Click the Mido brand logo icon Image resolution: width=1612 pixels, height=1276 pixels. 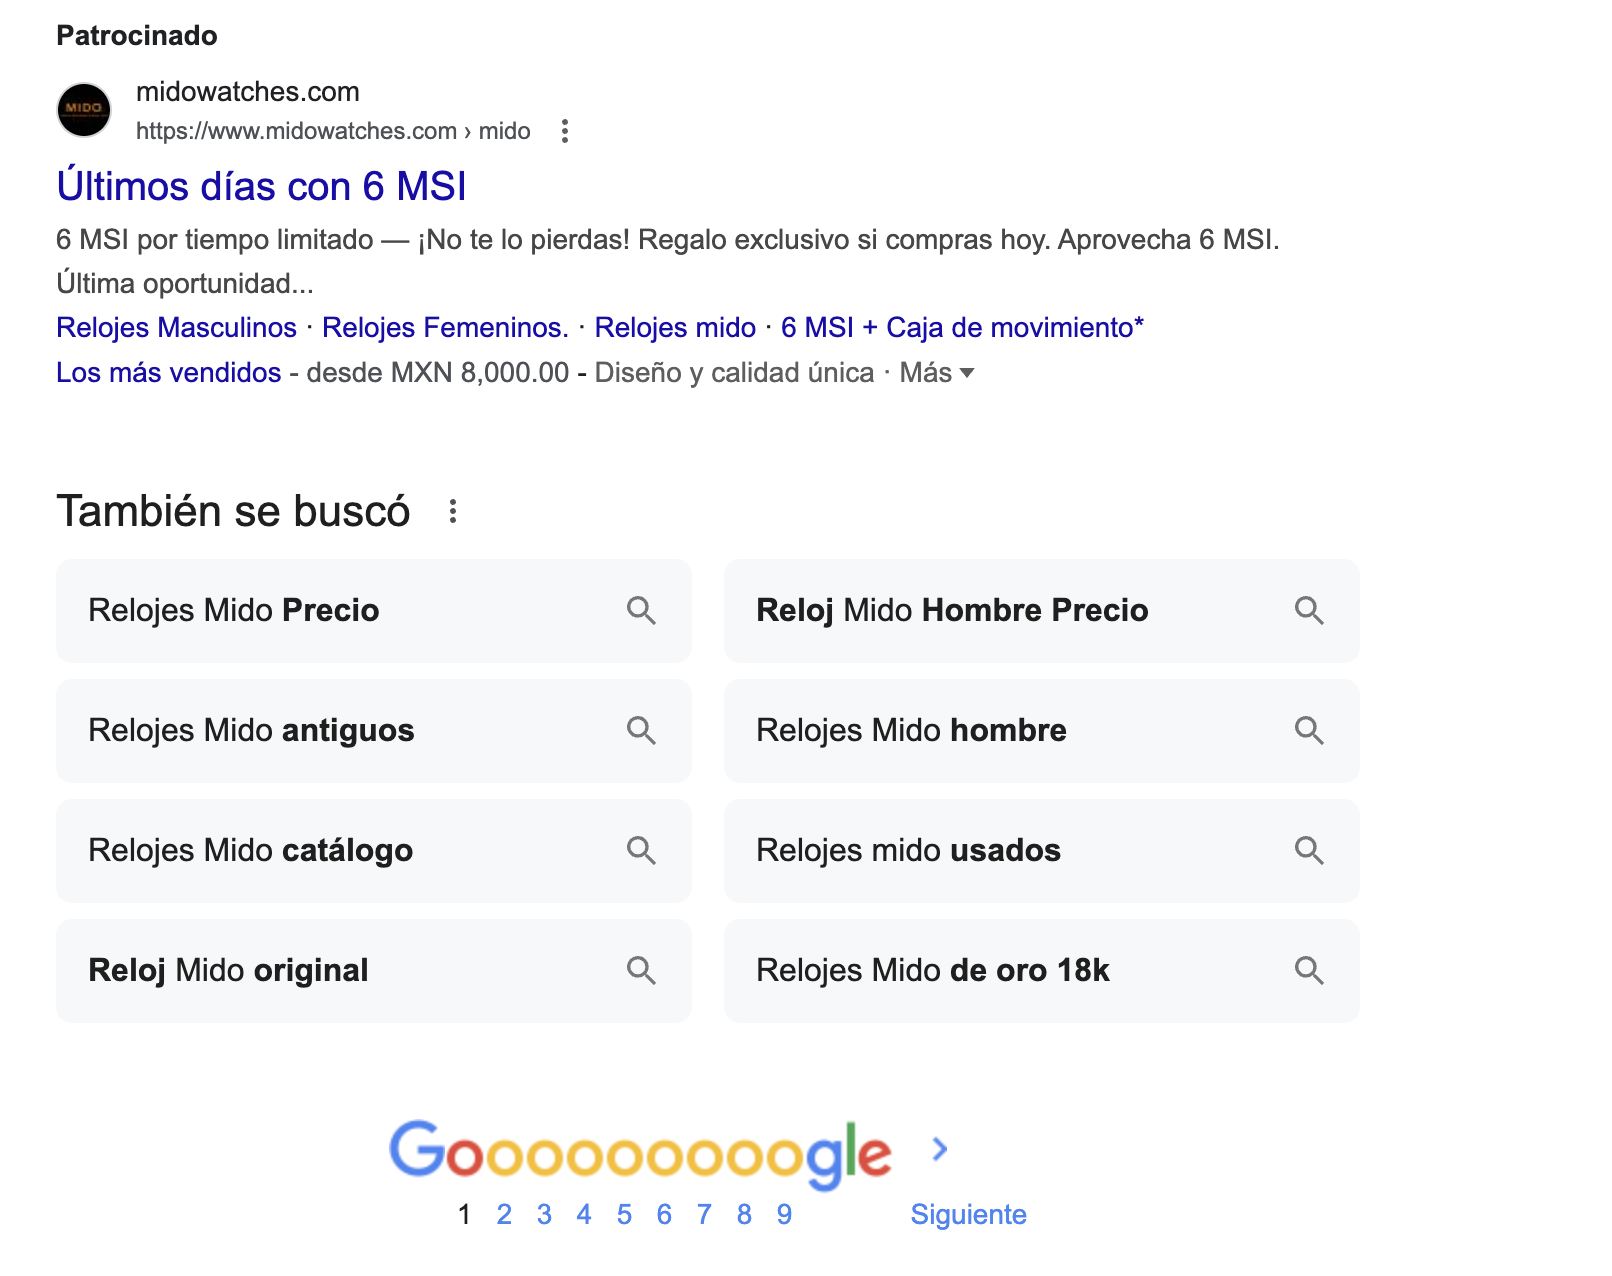[x=84, y=109]
